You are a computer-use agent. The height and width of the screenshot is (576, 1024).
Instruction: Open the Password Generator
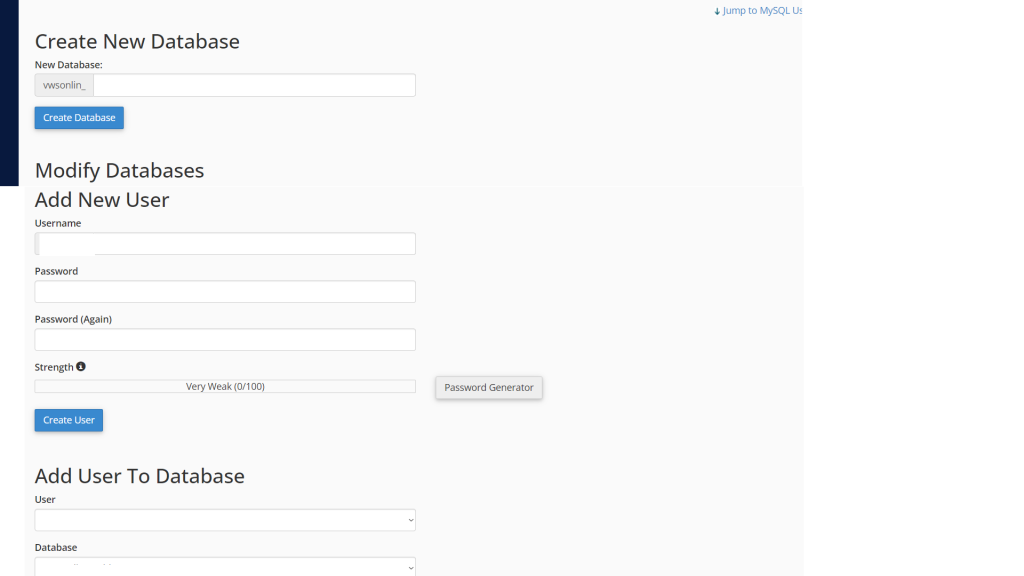[x=489, y=387]
